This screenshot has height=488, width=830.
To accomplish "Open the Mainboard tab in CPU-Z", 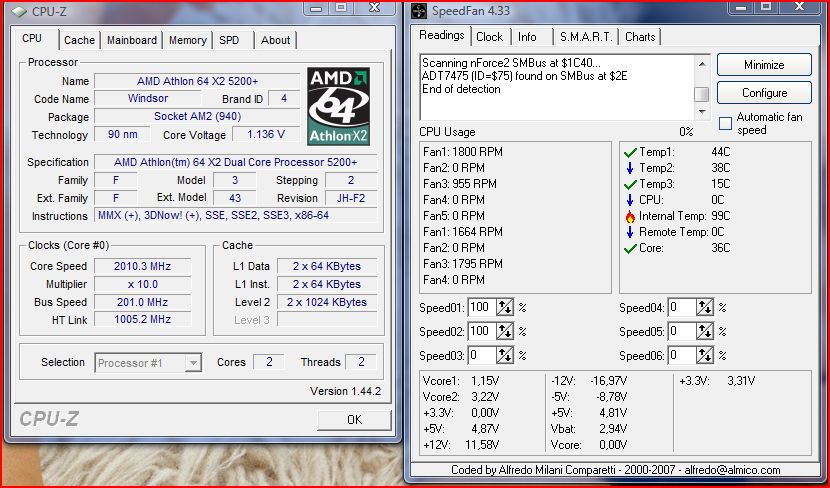I will tap(132, 40).
